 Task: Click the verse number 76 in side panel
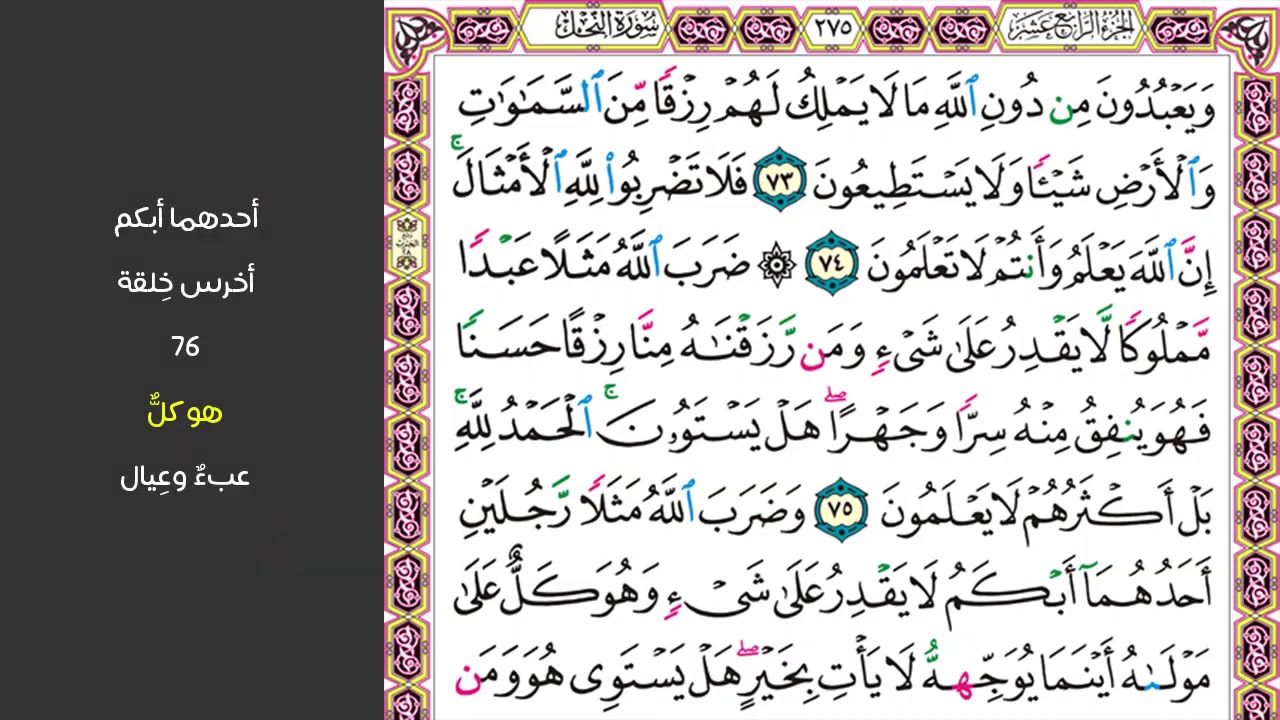coord(186,347)
